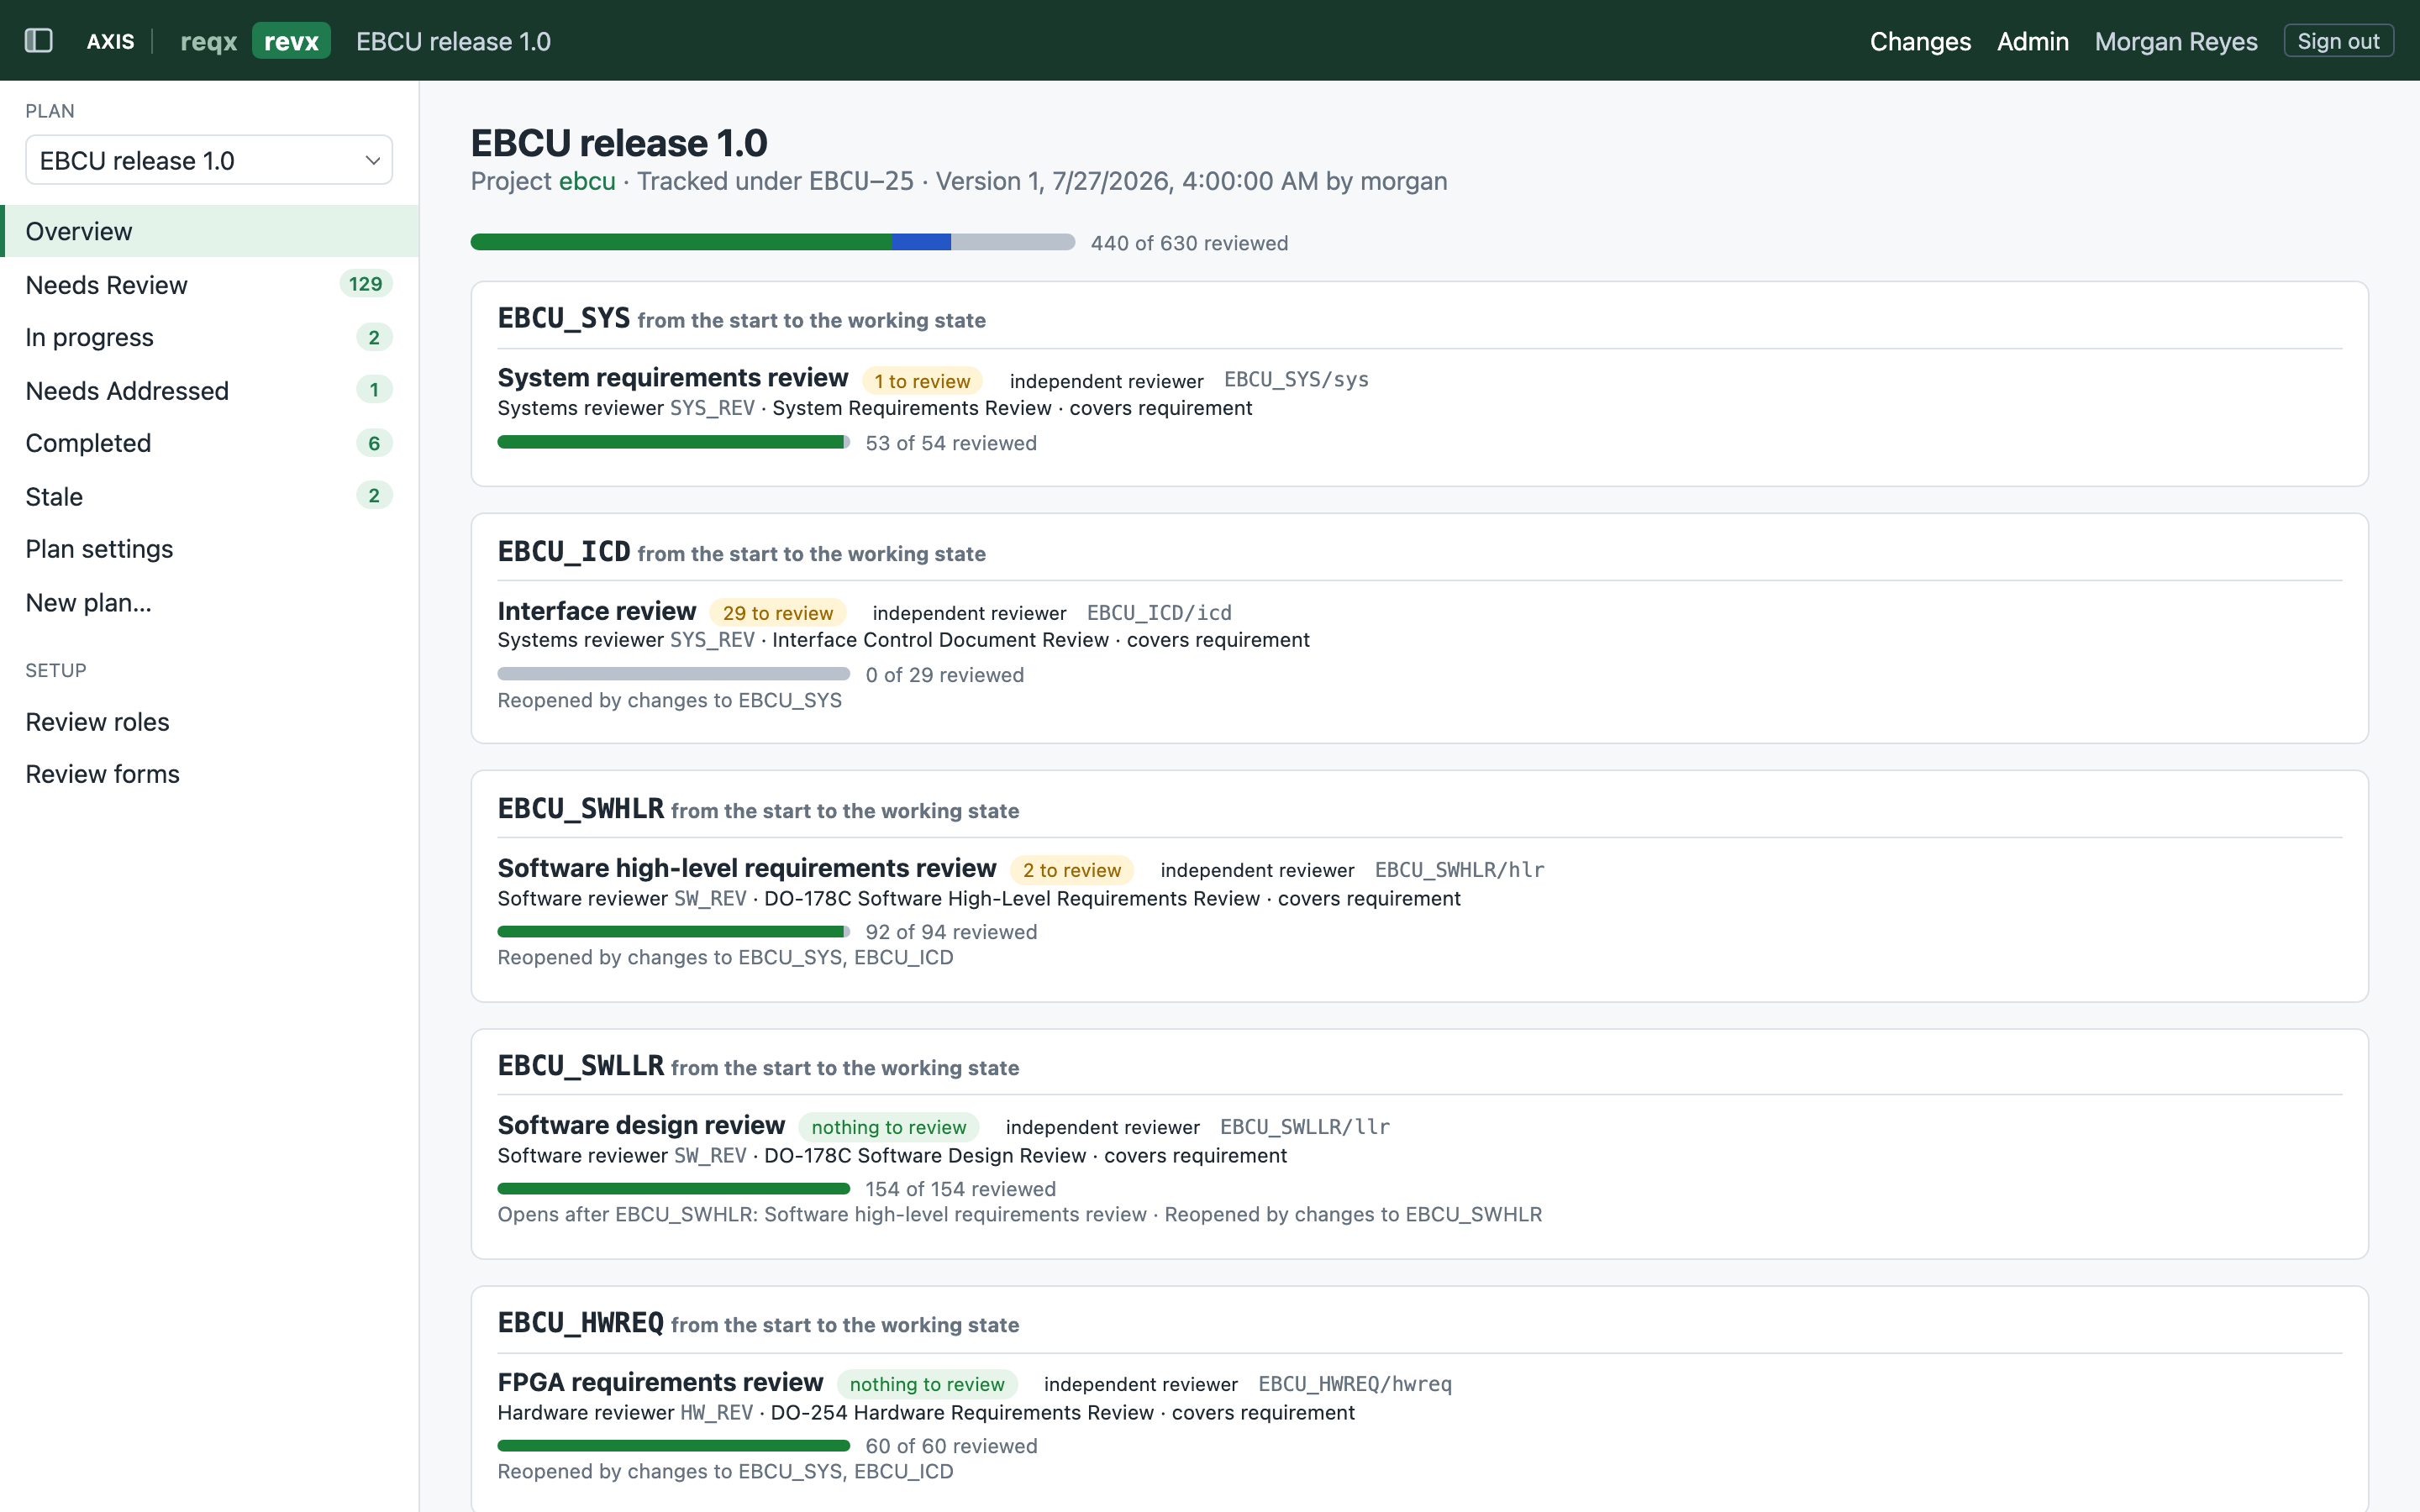Click the EBCU_HWREQ section heading
Screen dimensions: 2420x1512
point(580,1322)
